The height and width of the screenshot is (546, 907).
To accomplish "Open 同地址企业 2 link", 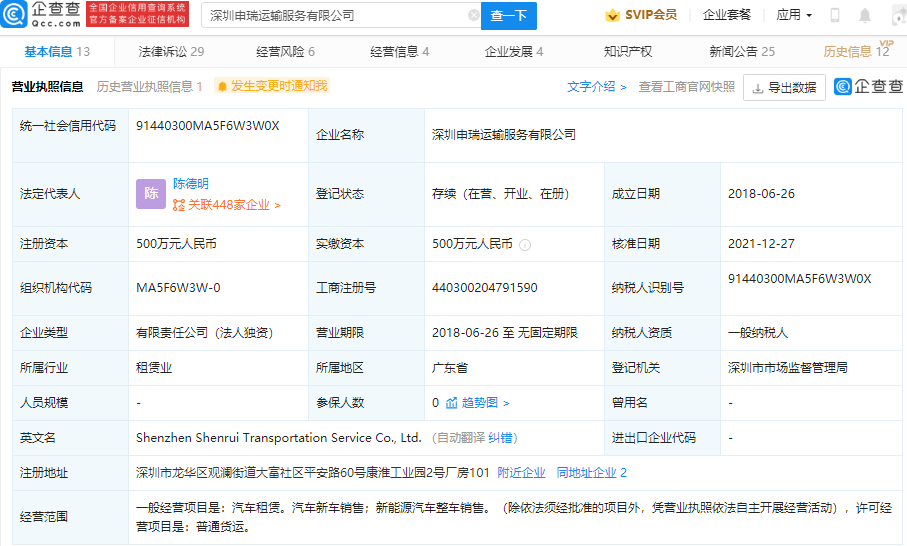I will coord(591,473).
